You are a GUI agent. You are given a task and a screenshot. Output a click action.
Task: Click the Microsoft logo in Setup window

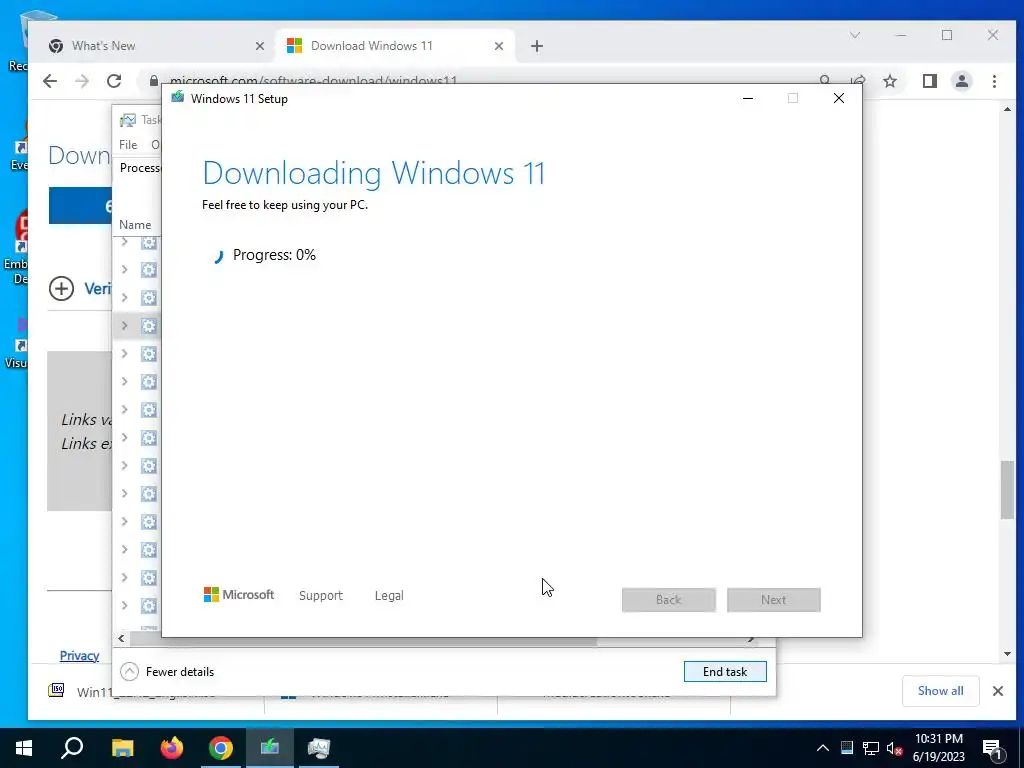pos(239,595)
